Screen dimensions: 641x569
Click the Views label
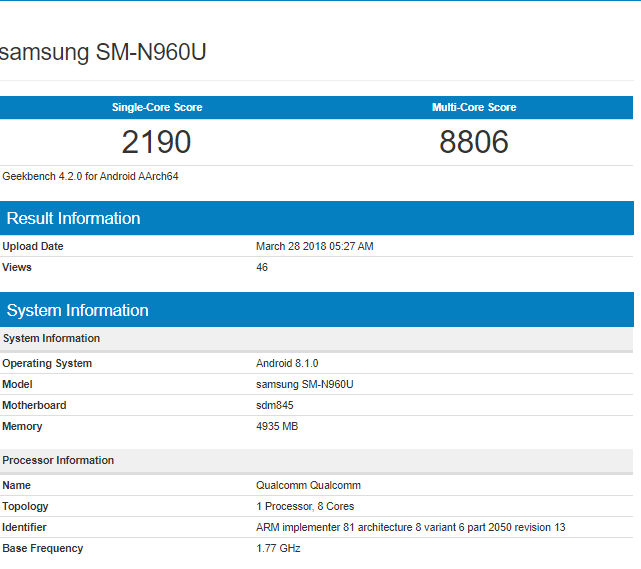(17, 267)
